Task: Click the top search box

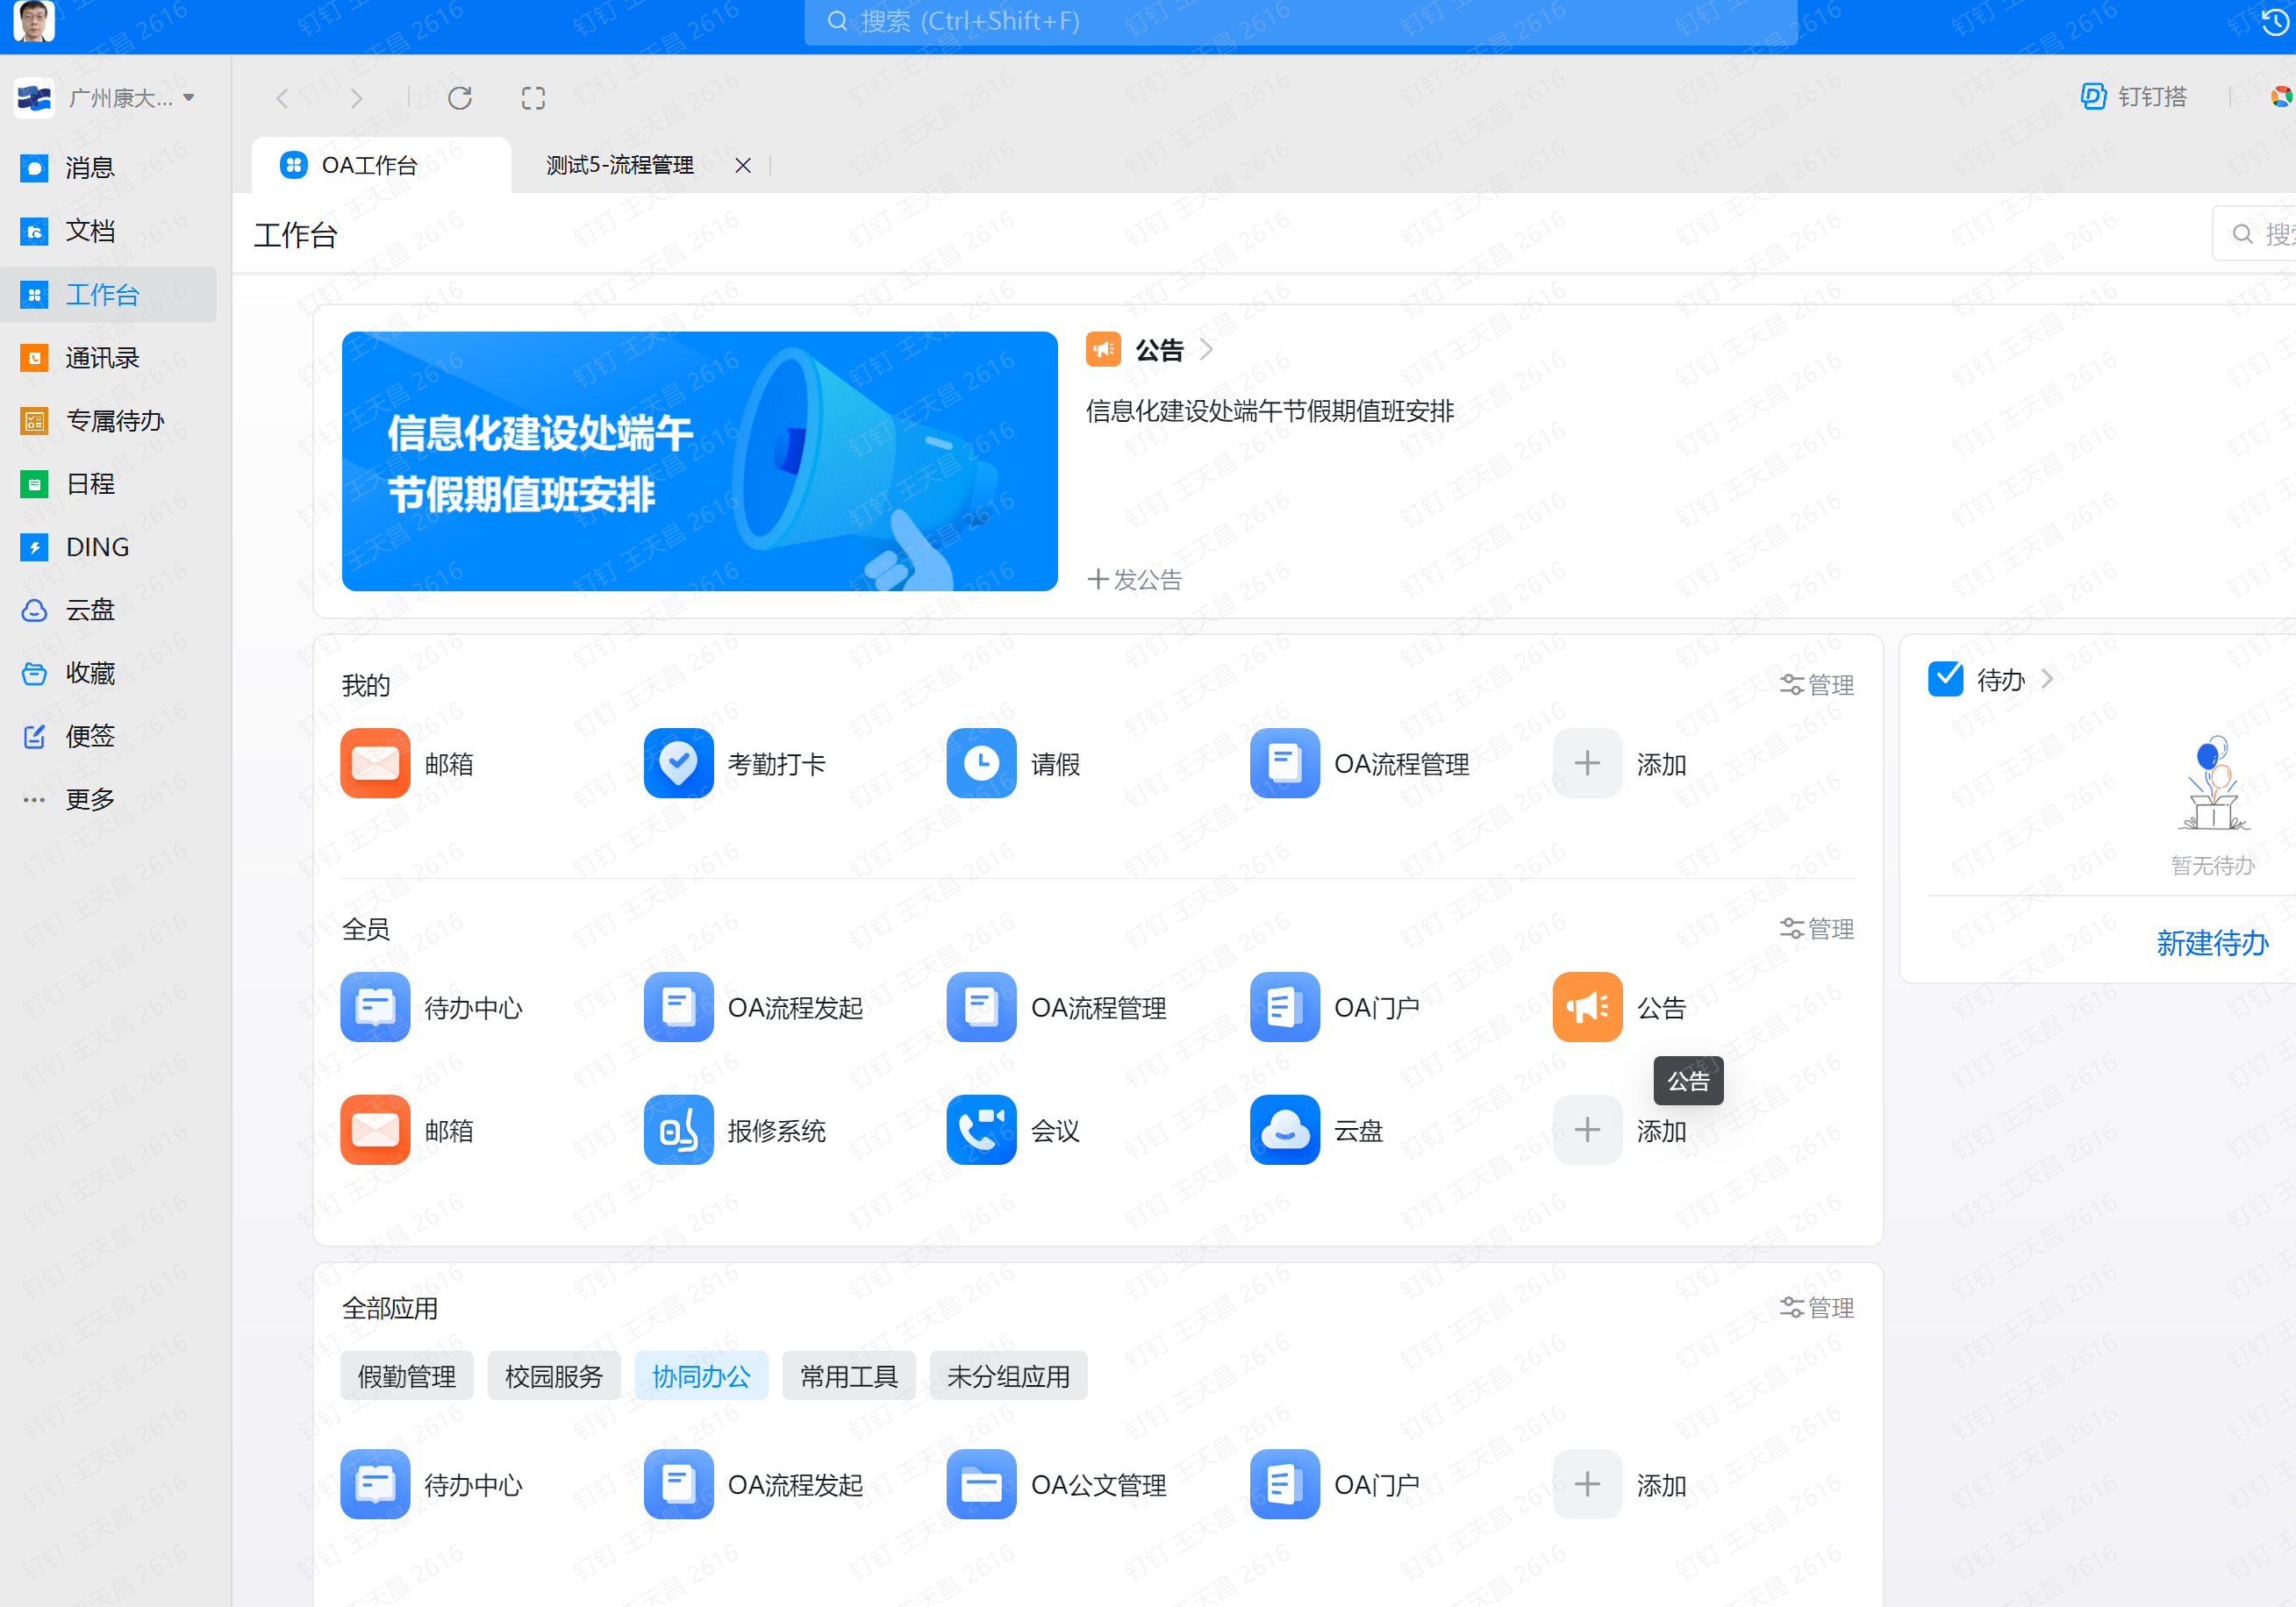Action: (1300, 22)
